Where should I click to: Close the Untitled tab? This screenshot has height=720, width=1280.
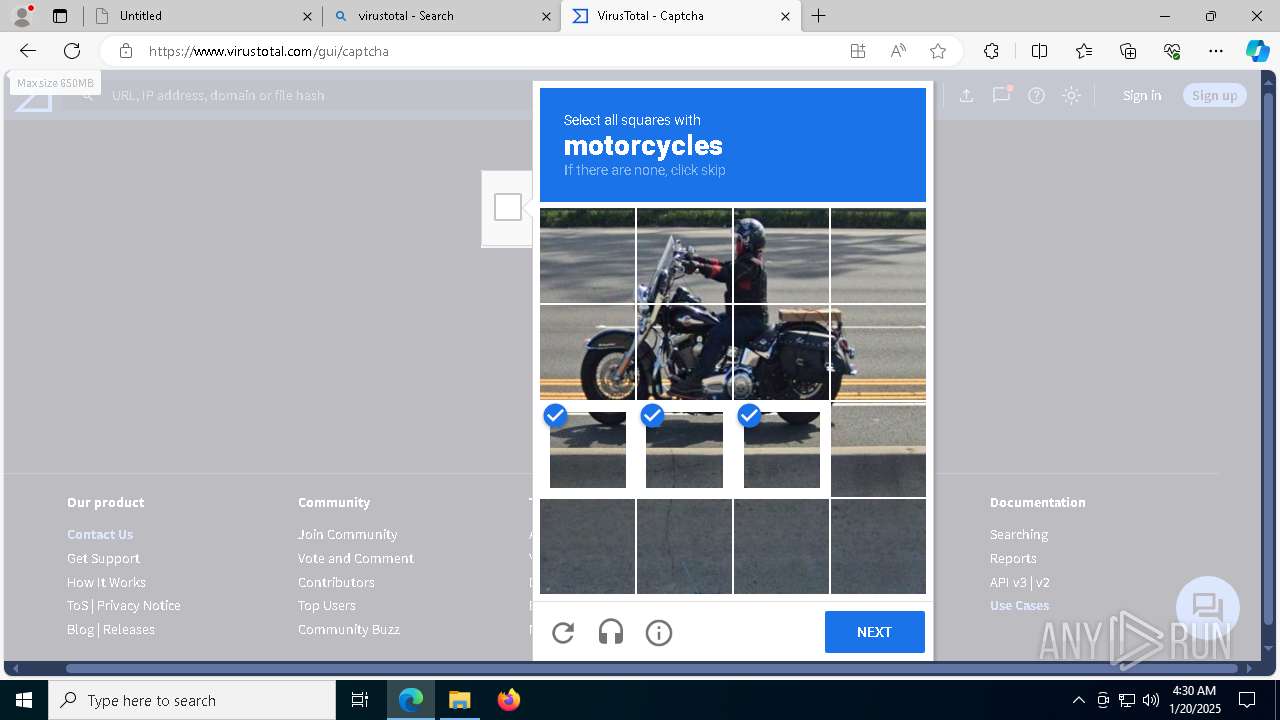click(307, 16)
